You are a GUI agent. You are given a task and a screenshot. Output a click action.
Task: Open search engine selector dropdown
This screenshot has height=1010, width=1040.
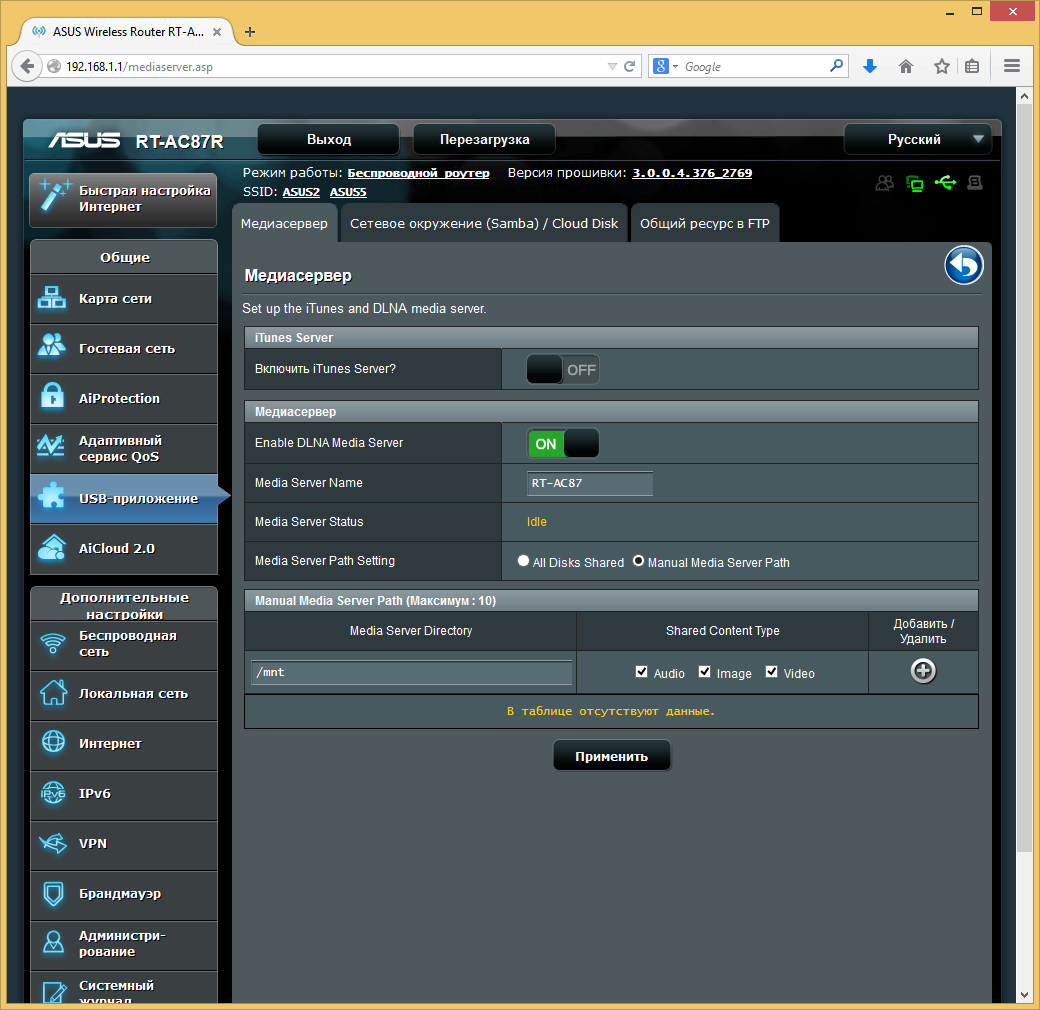666,66
